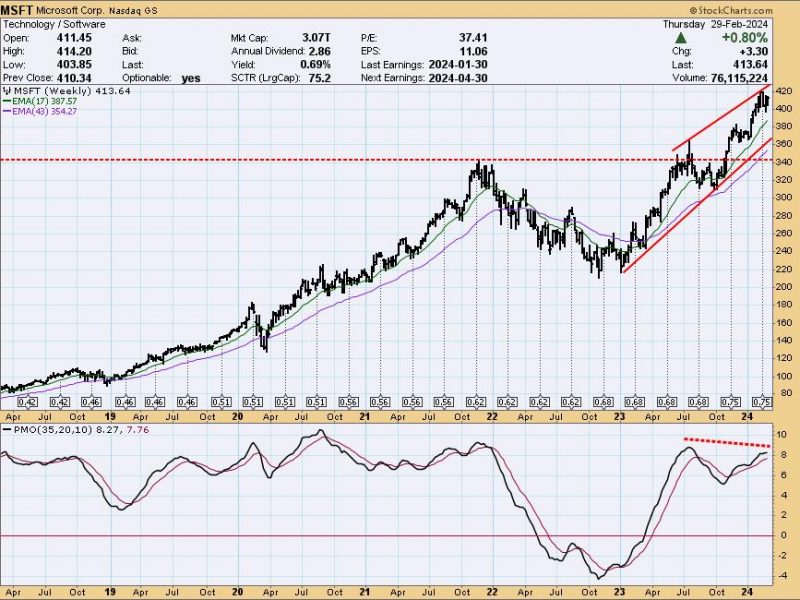Viewport: 800px width, 600px height.
Task: Select the +0.80% percent change
Action: point(744,38)
